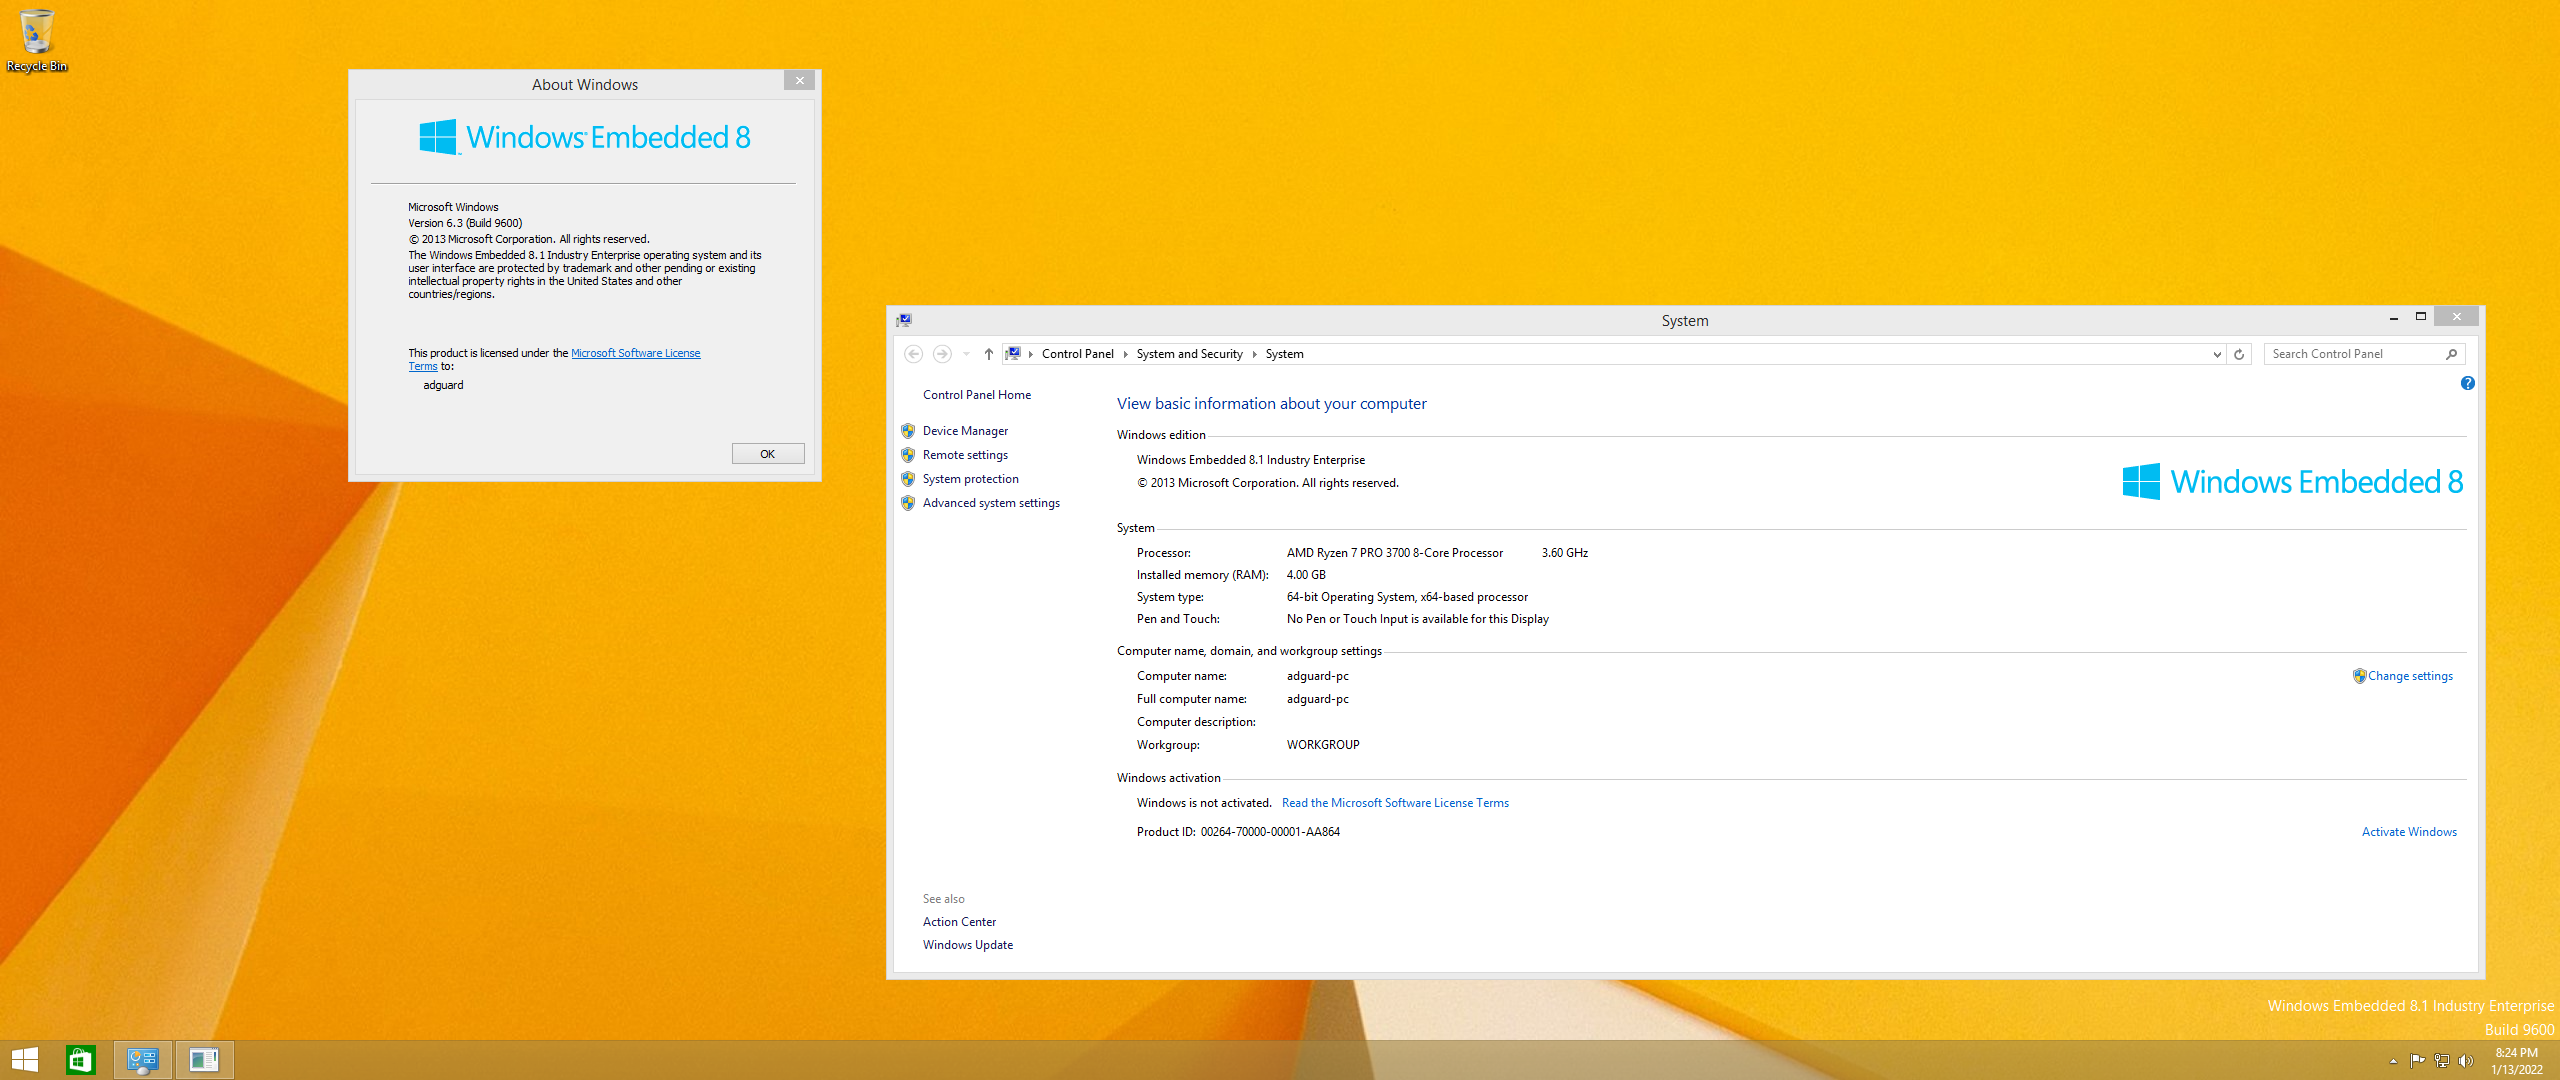Select the Product ID '00264-70000-00001-AA864'
The width and height of the screenshot is (2560, 1080).
(1270, 832)
